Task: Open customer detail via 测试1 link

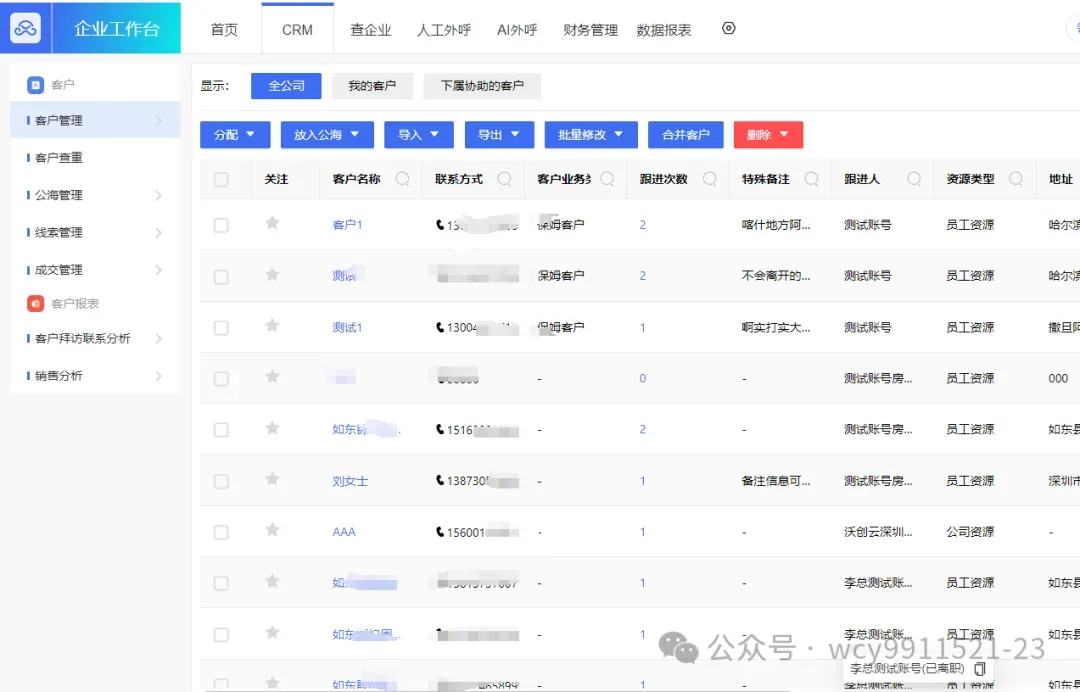Action: tap(347, 327)
